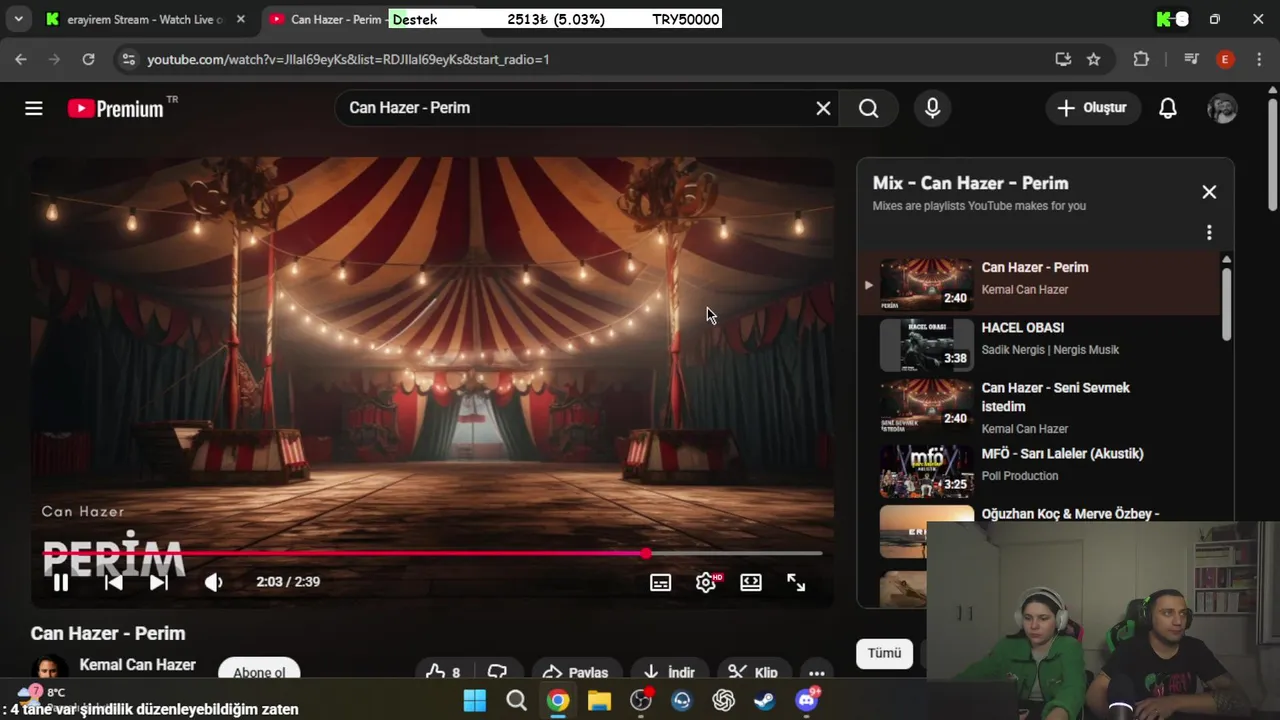Enter full screen video mode
Viewport: 1280px width, 720px height.
[x=796, y=582]
